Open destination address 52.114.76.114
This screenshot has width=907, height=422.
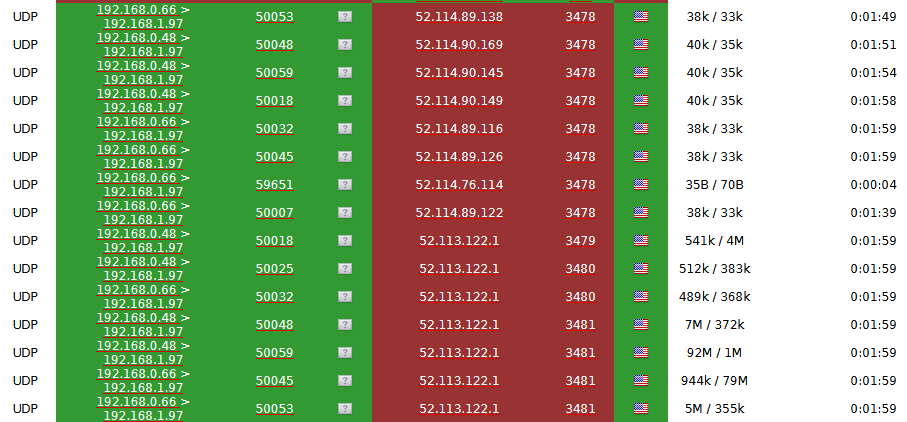pos(459,185)
